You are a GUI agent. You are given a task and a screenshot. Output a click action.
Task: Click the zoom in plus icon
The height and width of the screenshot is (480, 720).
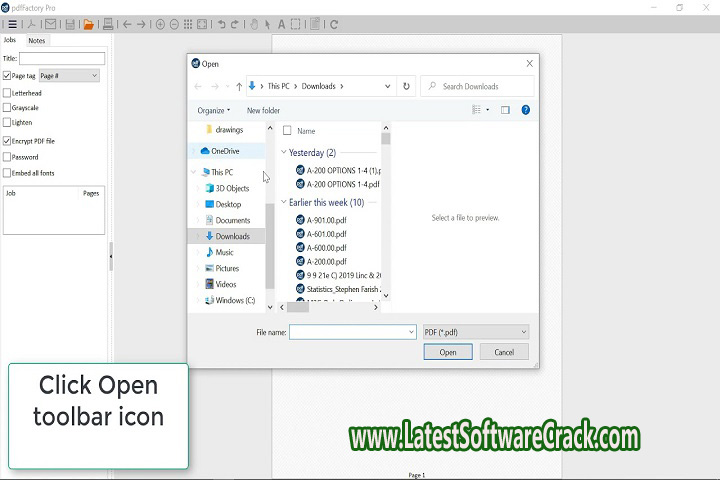coord(160,24)
